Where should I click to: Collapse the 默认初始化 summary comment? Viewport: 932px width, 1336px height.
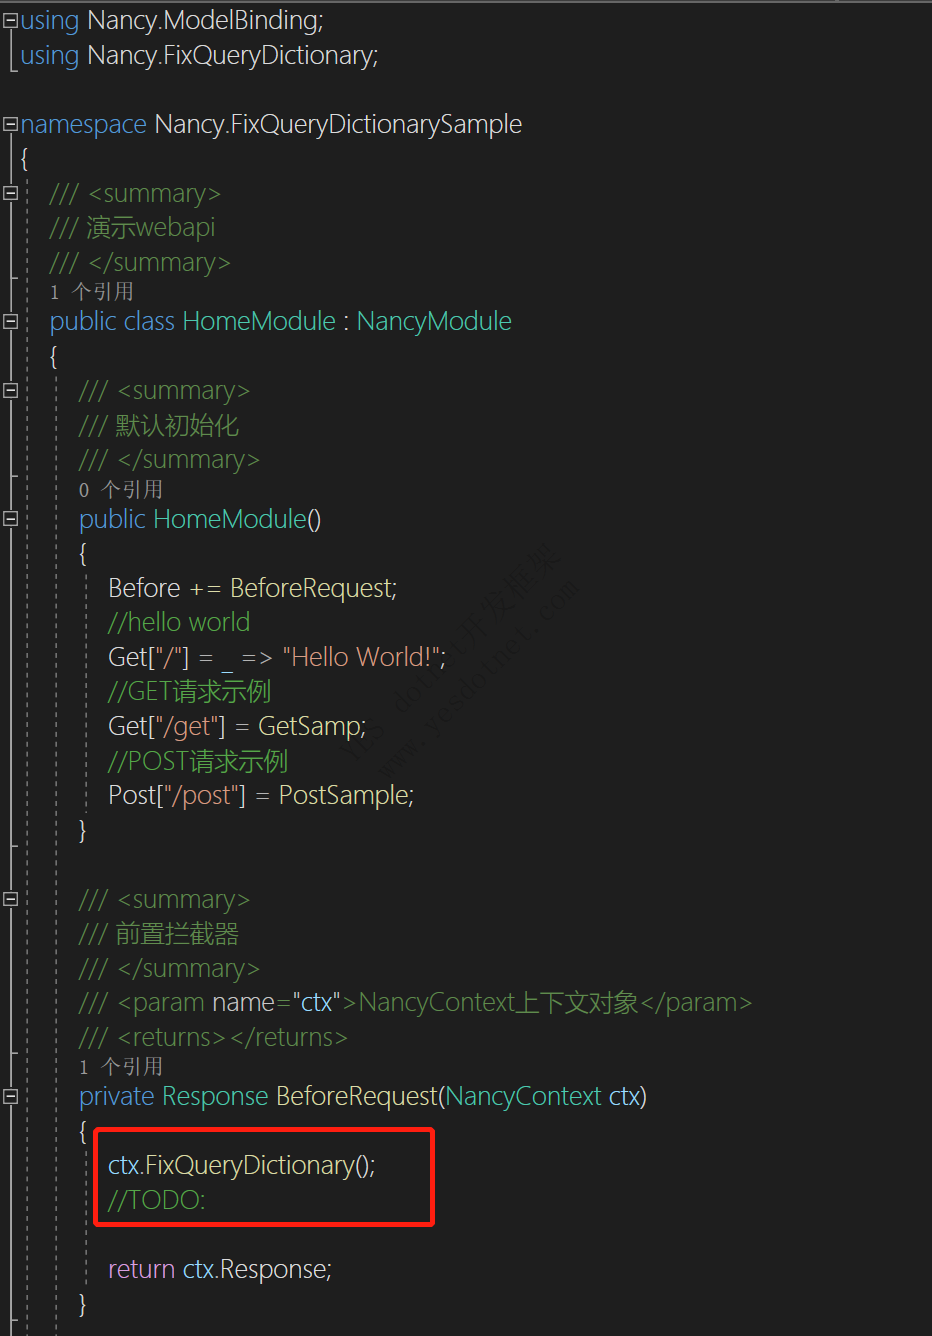(10, 390)
